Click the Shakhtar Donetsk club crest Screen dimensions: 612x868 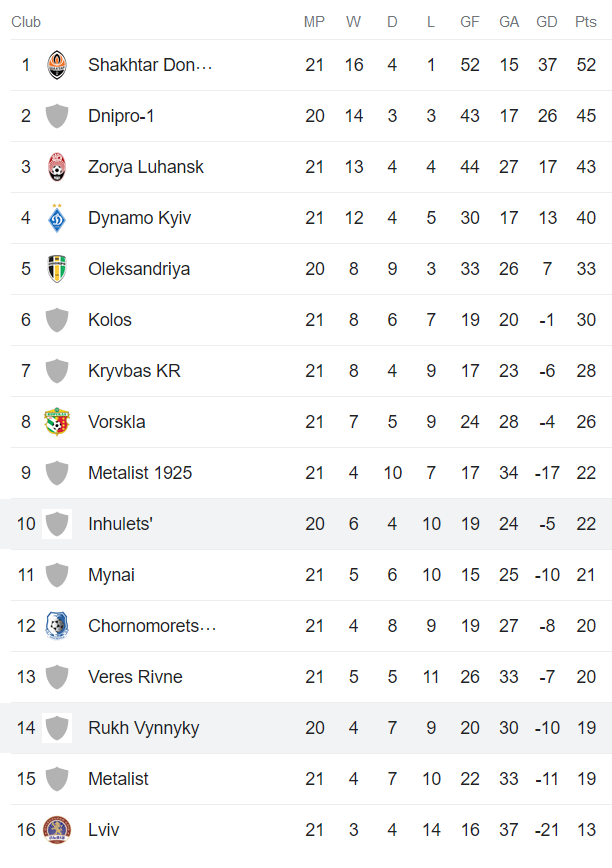[x=57, y=65]
